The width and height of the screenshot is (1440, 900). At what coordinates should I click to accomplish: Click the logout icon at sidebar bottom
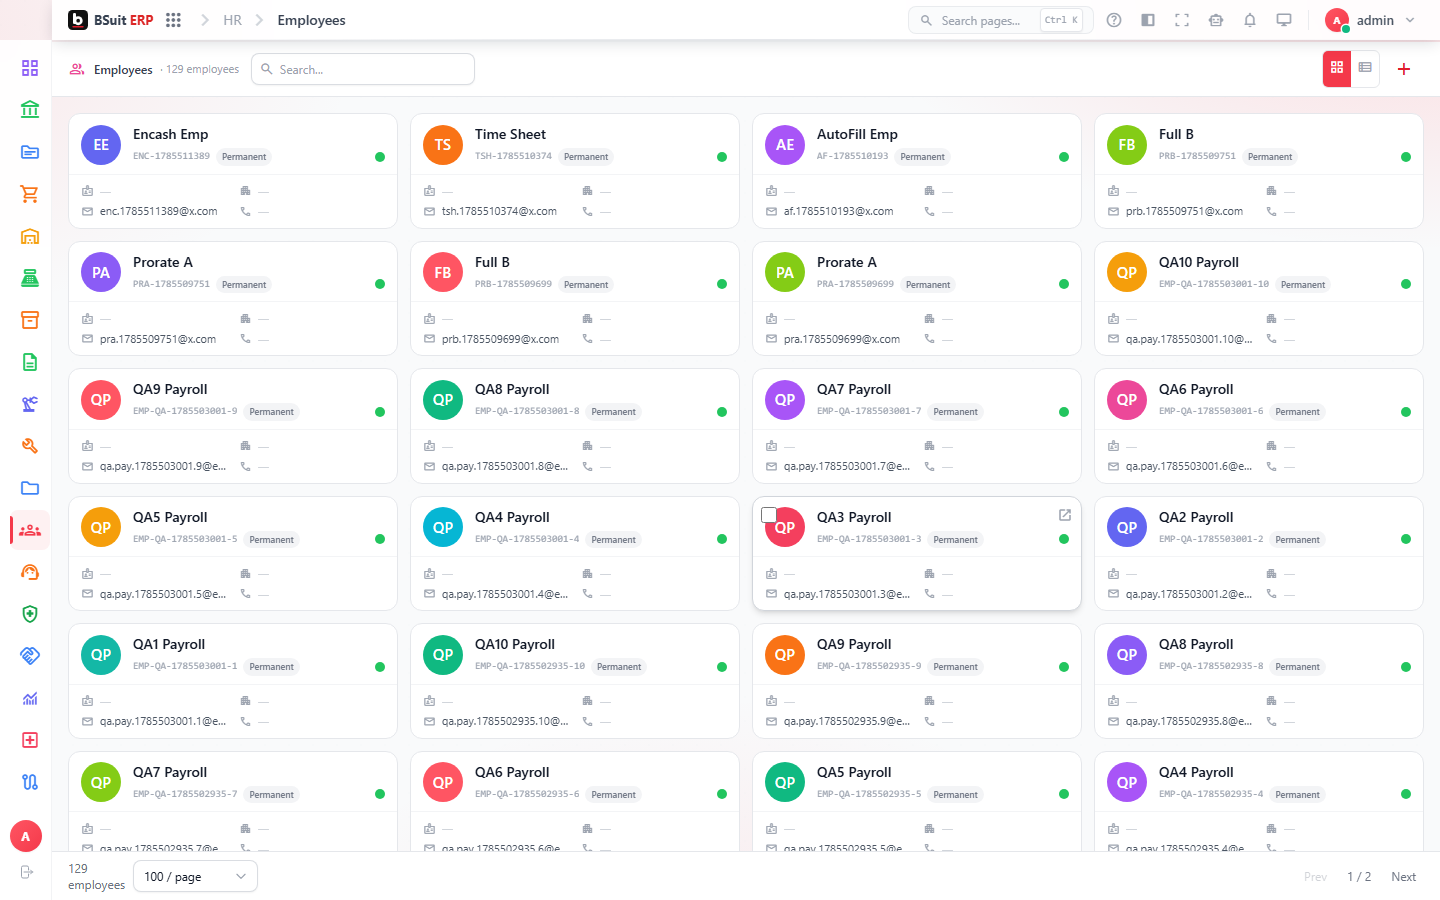click(27, 872)
